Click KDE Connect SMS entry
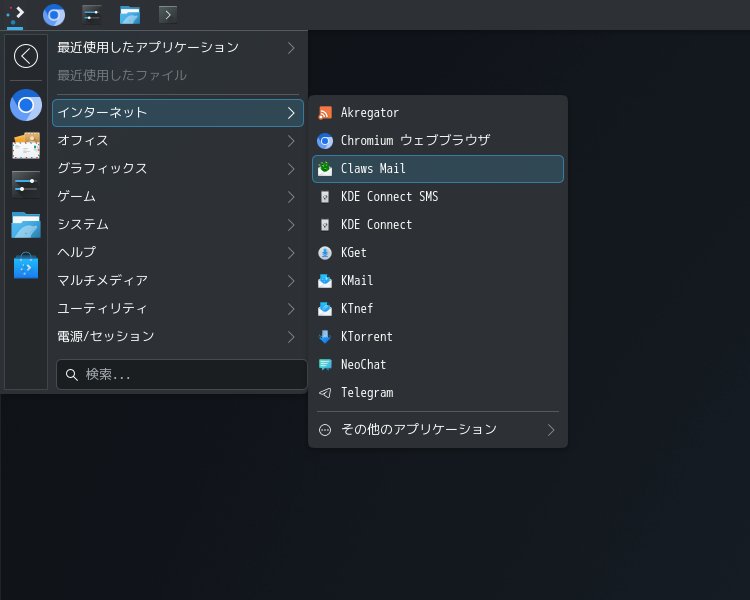The image size is (750, 600). click(389, 197)
